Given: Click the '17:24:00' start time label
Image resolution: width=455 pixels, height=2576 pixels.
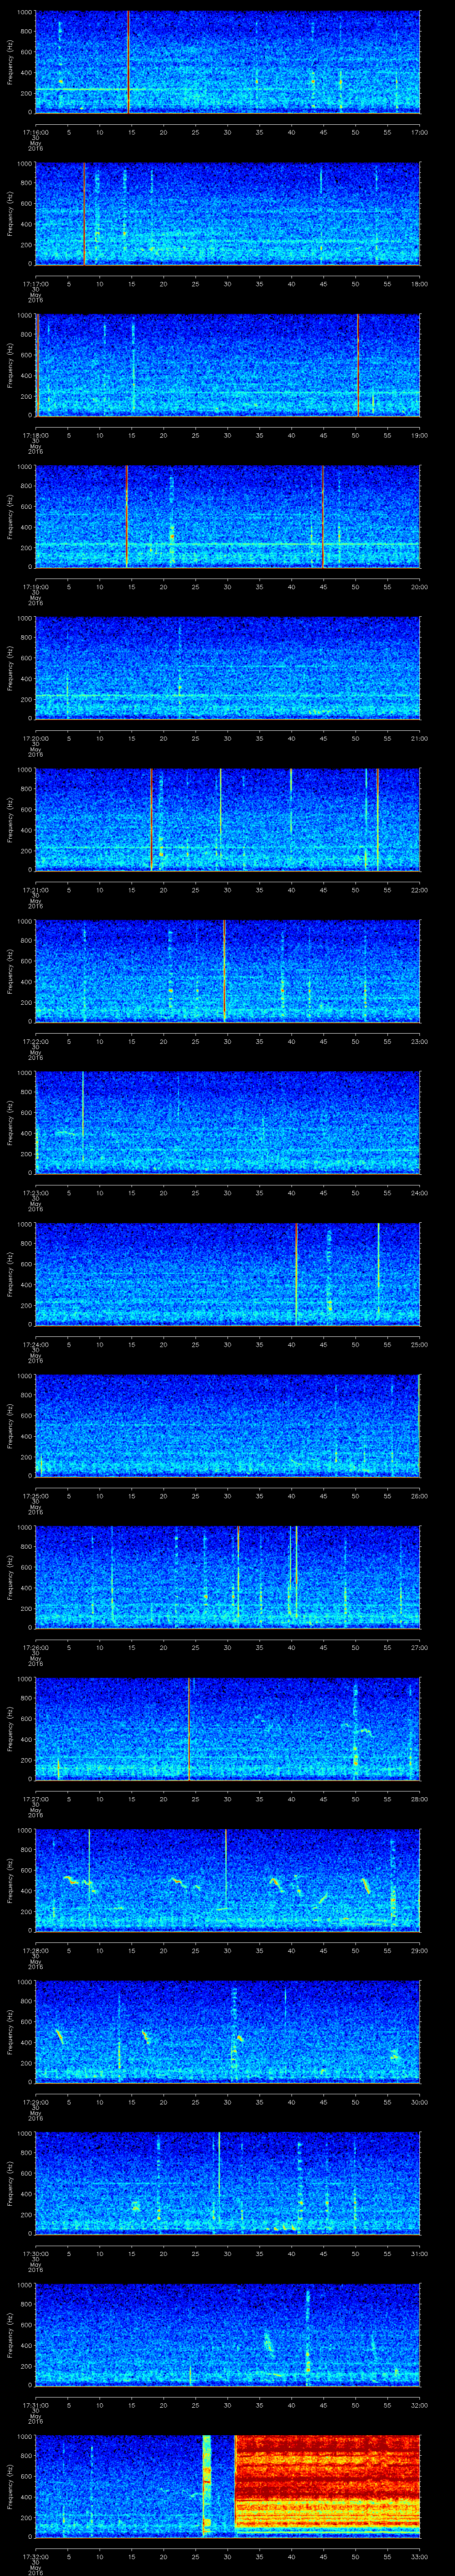Looking at the screenshot, I should (35, 1344).
